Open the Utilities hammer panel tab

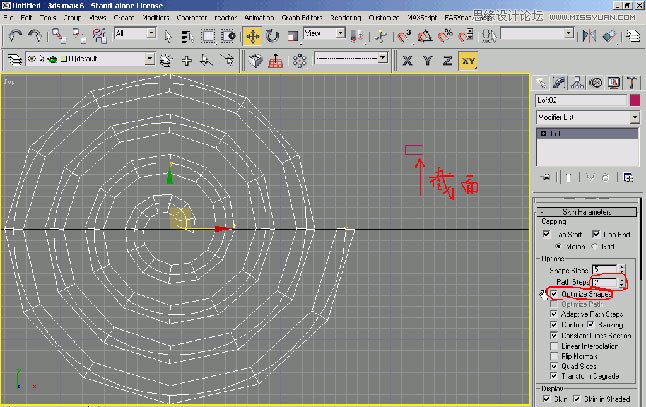[x=630, y=82]
